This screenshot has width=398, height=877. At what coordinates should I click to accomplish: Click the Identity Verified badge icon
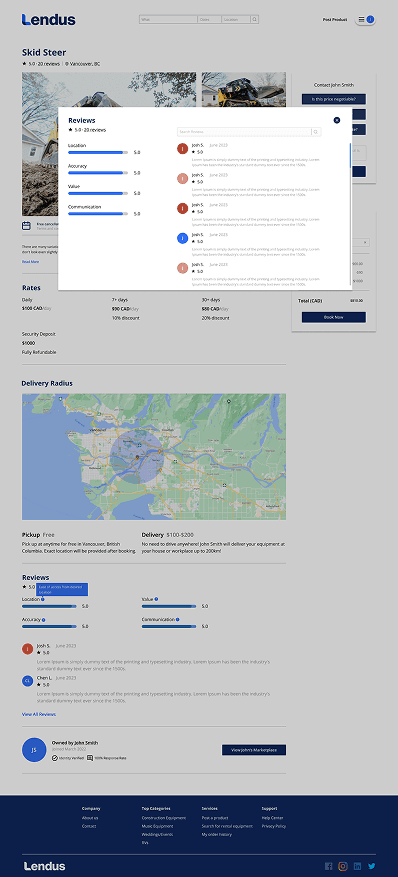pyautogui.click(x=55, y=758)
